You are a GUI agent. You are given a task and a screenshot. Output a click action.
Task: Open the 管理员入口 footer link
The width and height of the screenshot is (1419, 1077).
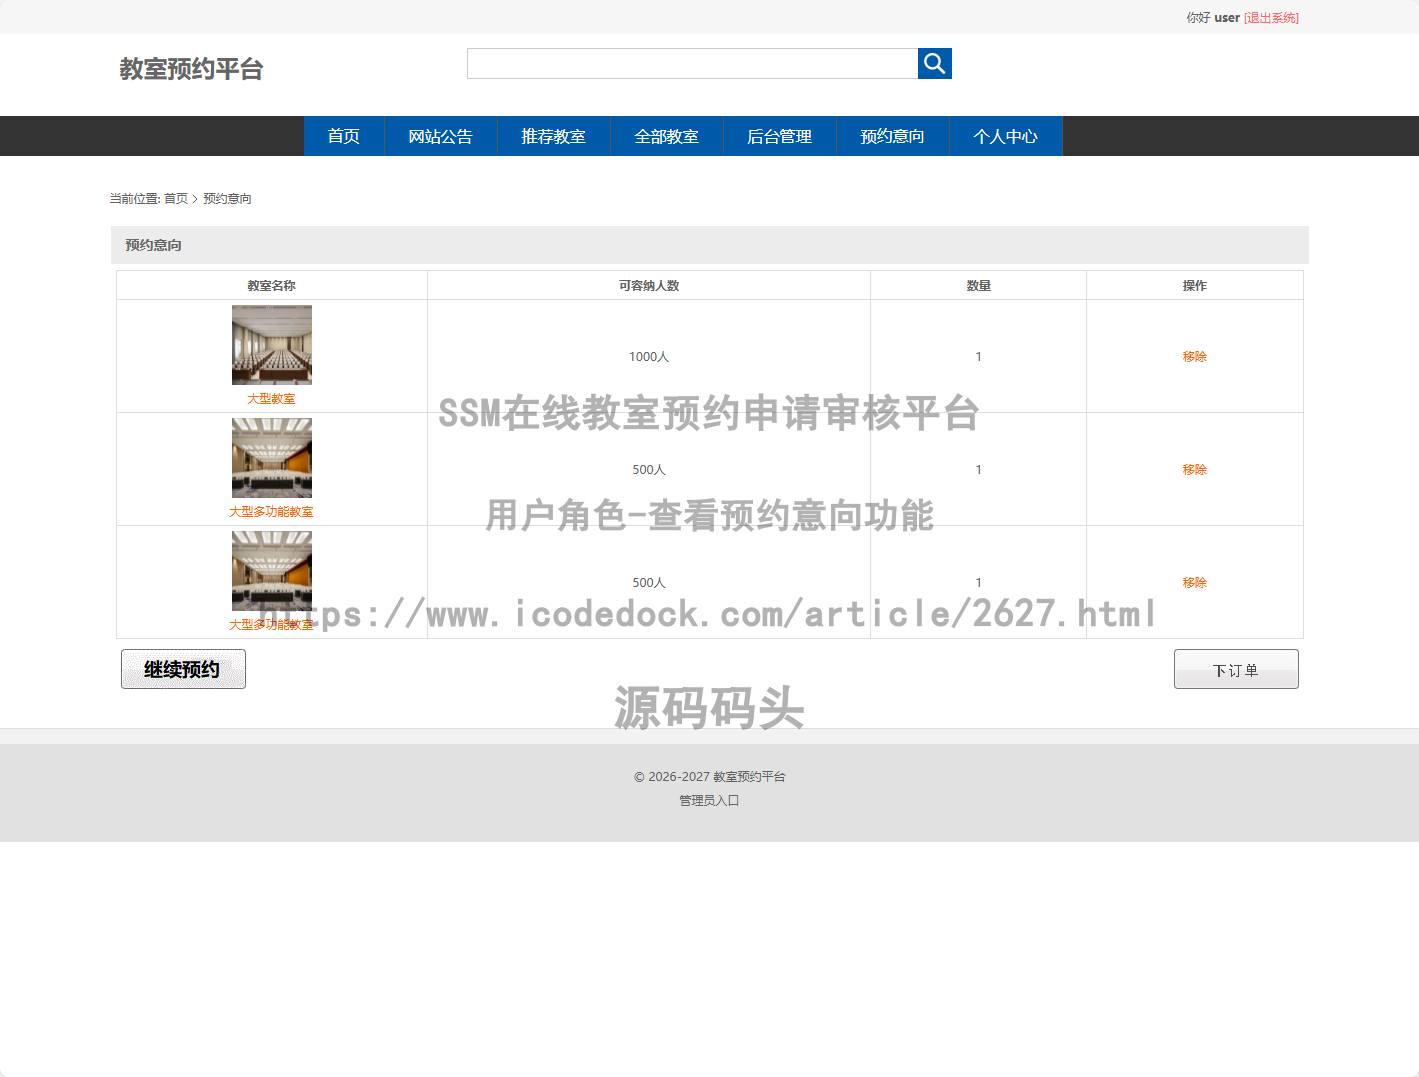(x=709, y=801)
